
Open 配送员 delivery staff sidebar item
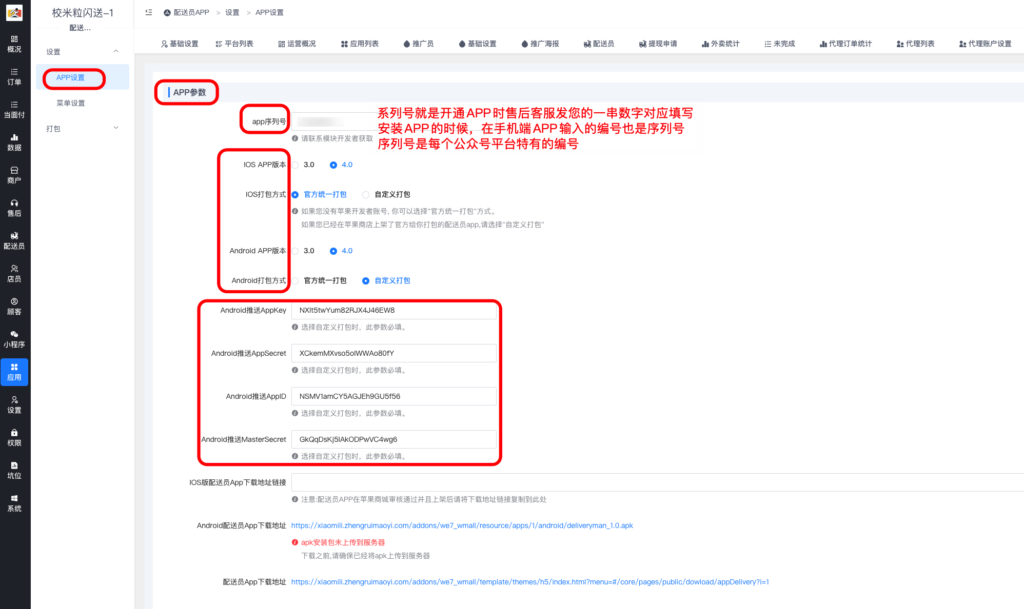coord(14,240)
